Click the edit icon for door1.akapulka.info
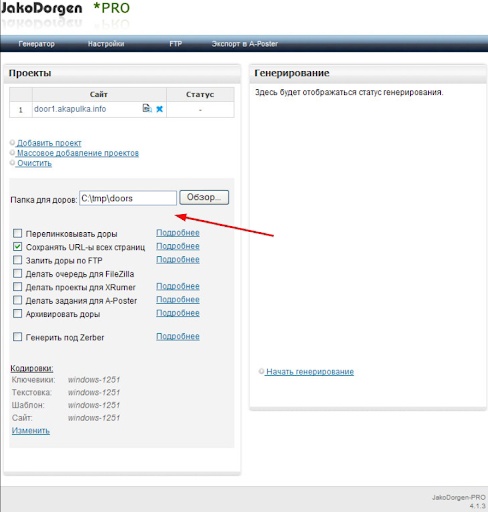The height and width of the screenshot is (512, 488). click(x=147, y=108)
